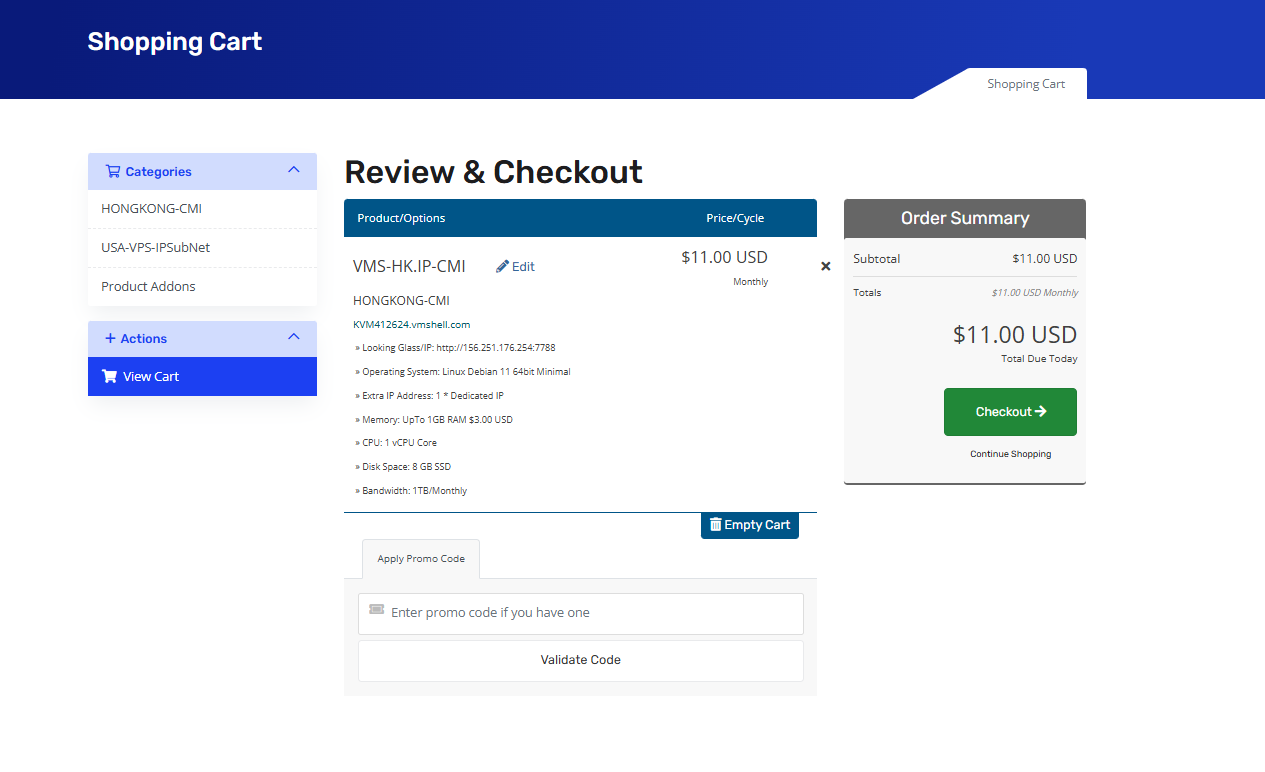Click the cart icon in View Cart

pyautogui.click(x=109, y=376)
